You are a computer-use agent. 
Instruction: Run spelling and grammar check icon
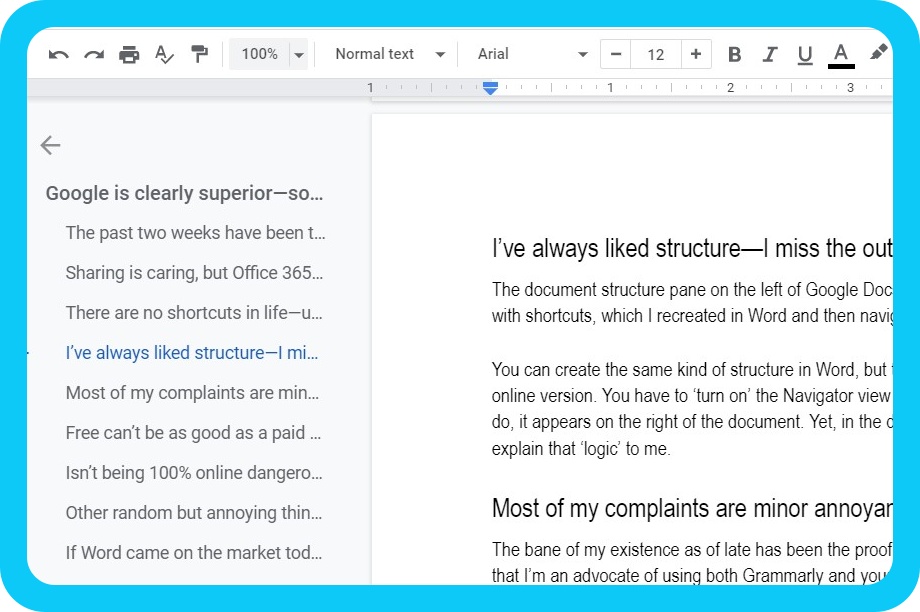tap(164, 55)
